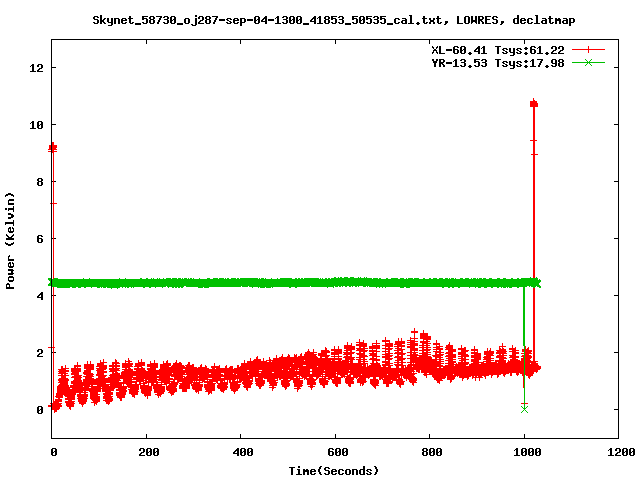Click the red line sample in legend
The image size is (640, 480).
(x=588, y=50)
